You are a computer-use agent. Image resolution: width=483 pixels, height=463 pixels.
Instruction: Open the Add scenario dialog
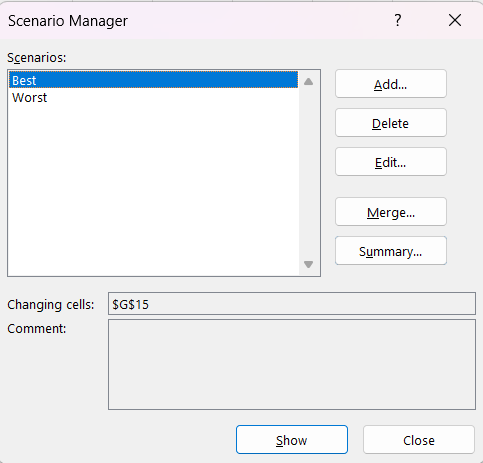[x=391, y=84]
